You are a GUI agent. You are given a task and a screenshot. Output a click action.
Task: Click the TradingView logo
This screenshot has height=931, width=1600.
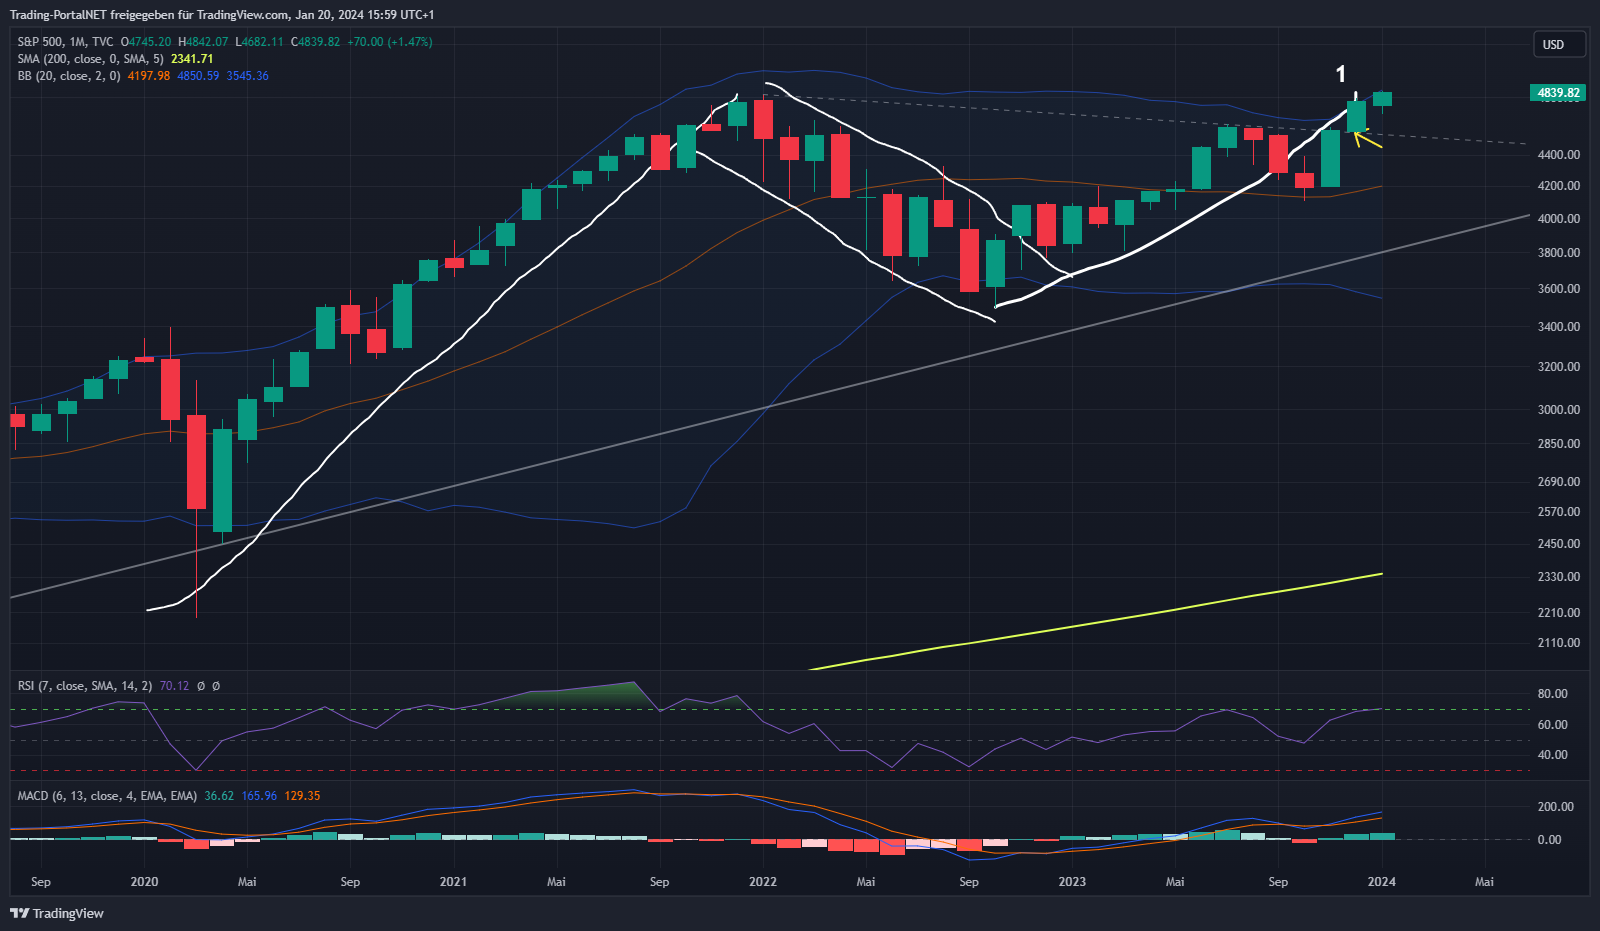(57, 913)
